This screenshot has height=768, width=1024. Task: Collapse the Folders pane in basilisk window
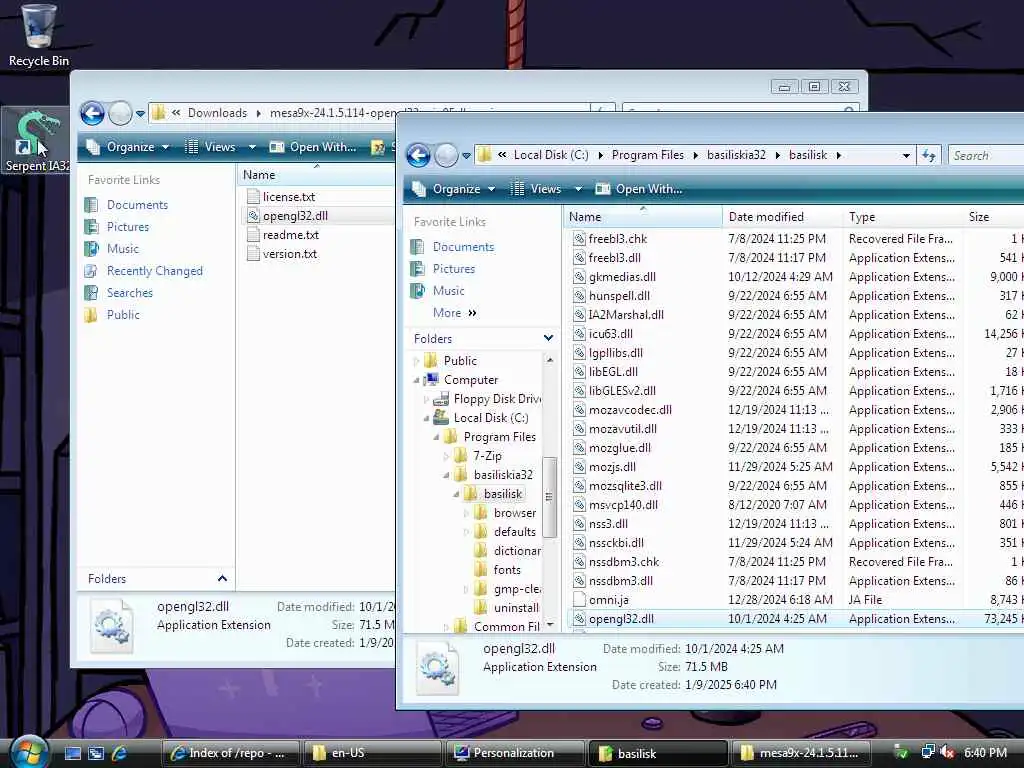pos(548,338)
